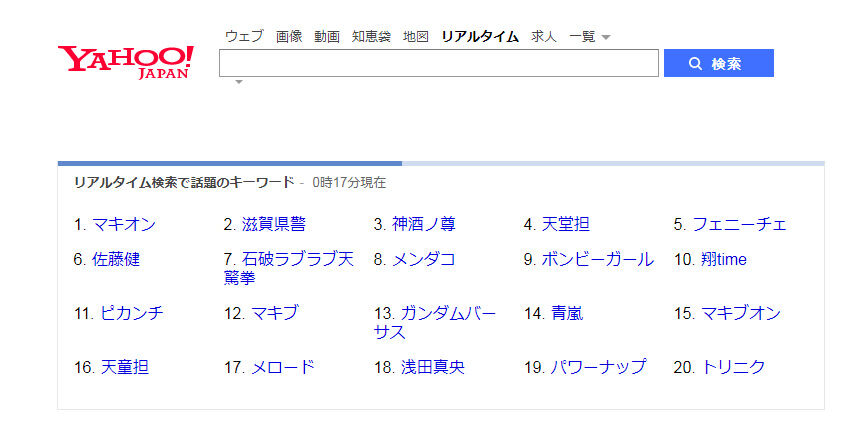Switch to the 画像 search tab

(x=289, y=36)
